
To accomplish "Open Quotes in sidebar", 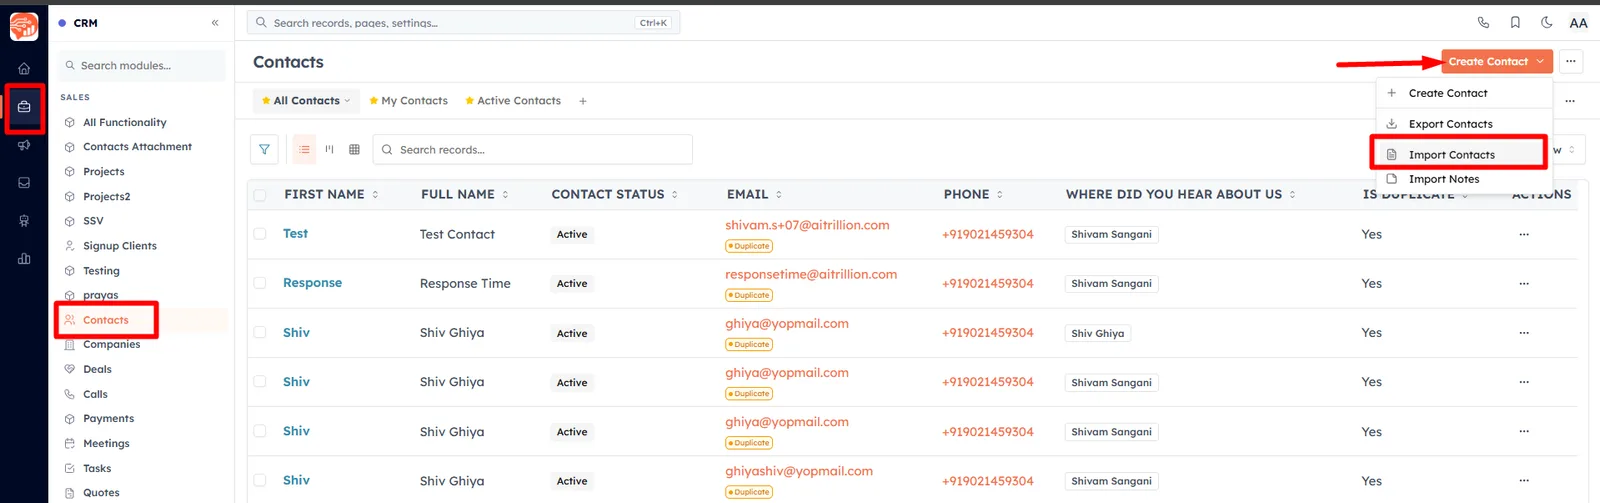I will pyautogui.click(x=101, y=493).
